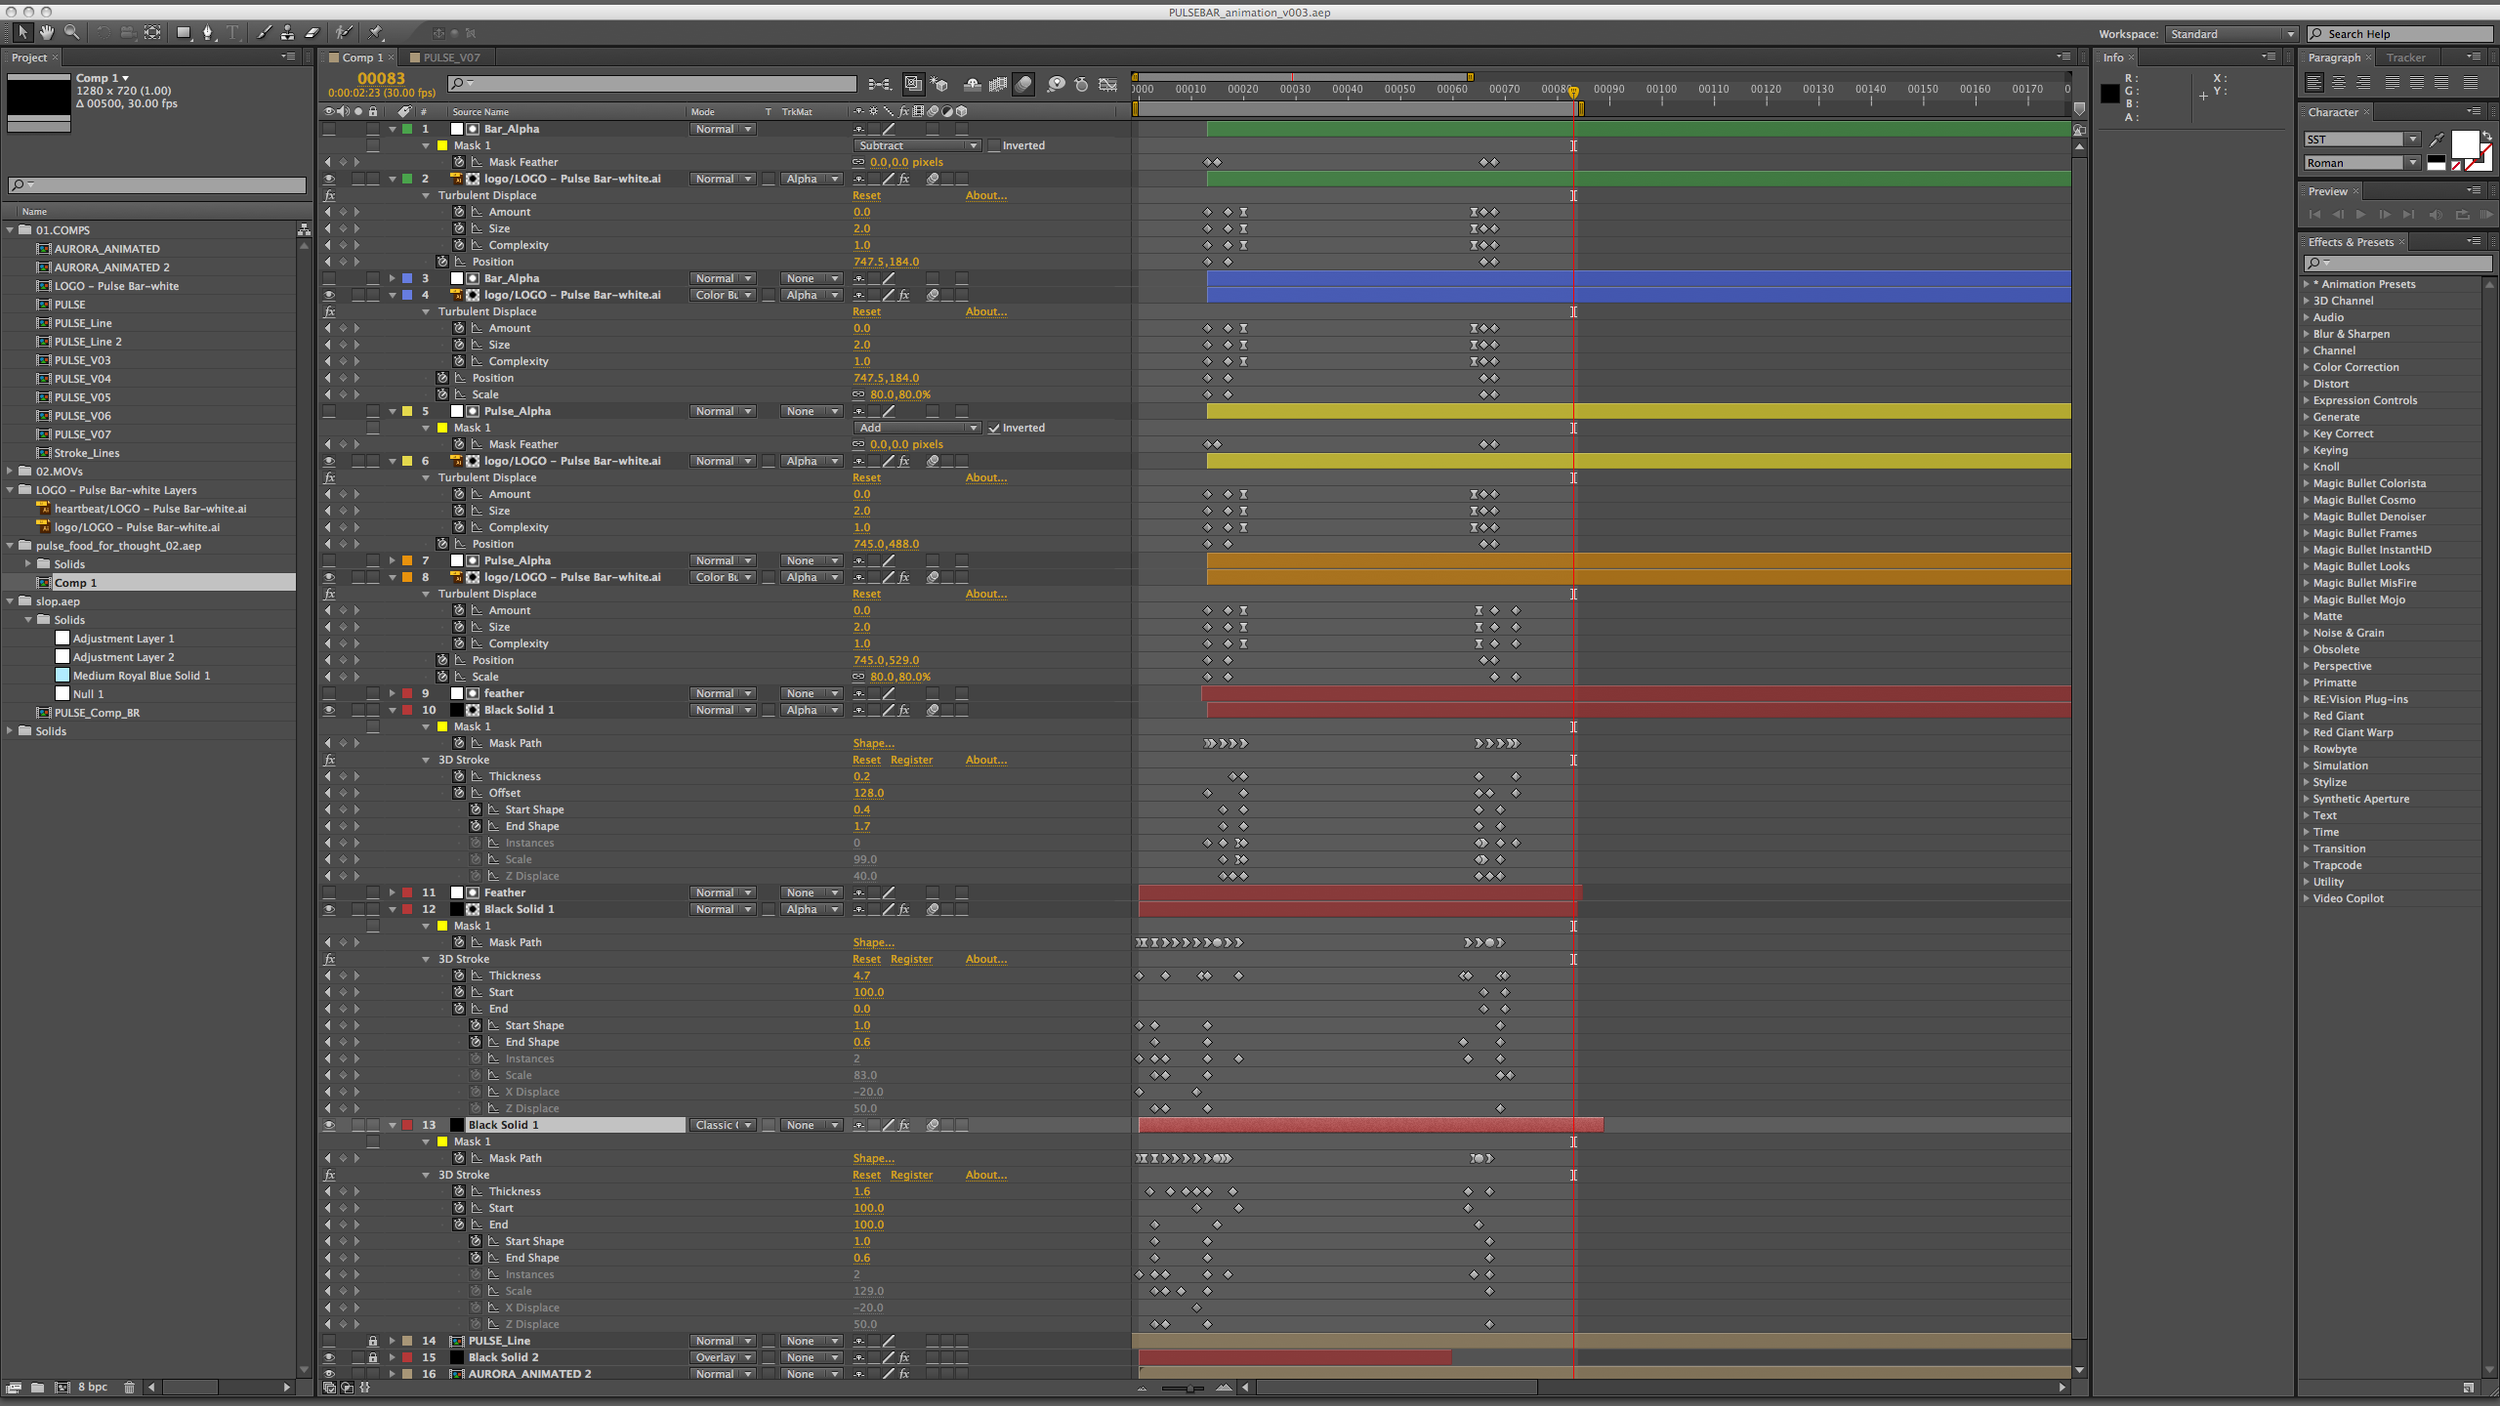The height and width of the screenshot is (1406, 2500).
Task: Click Reset for layer 2 Turbulent Displace
Action: [x=866, y=196]
